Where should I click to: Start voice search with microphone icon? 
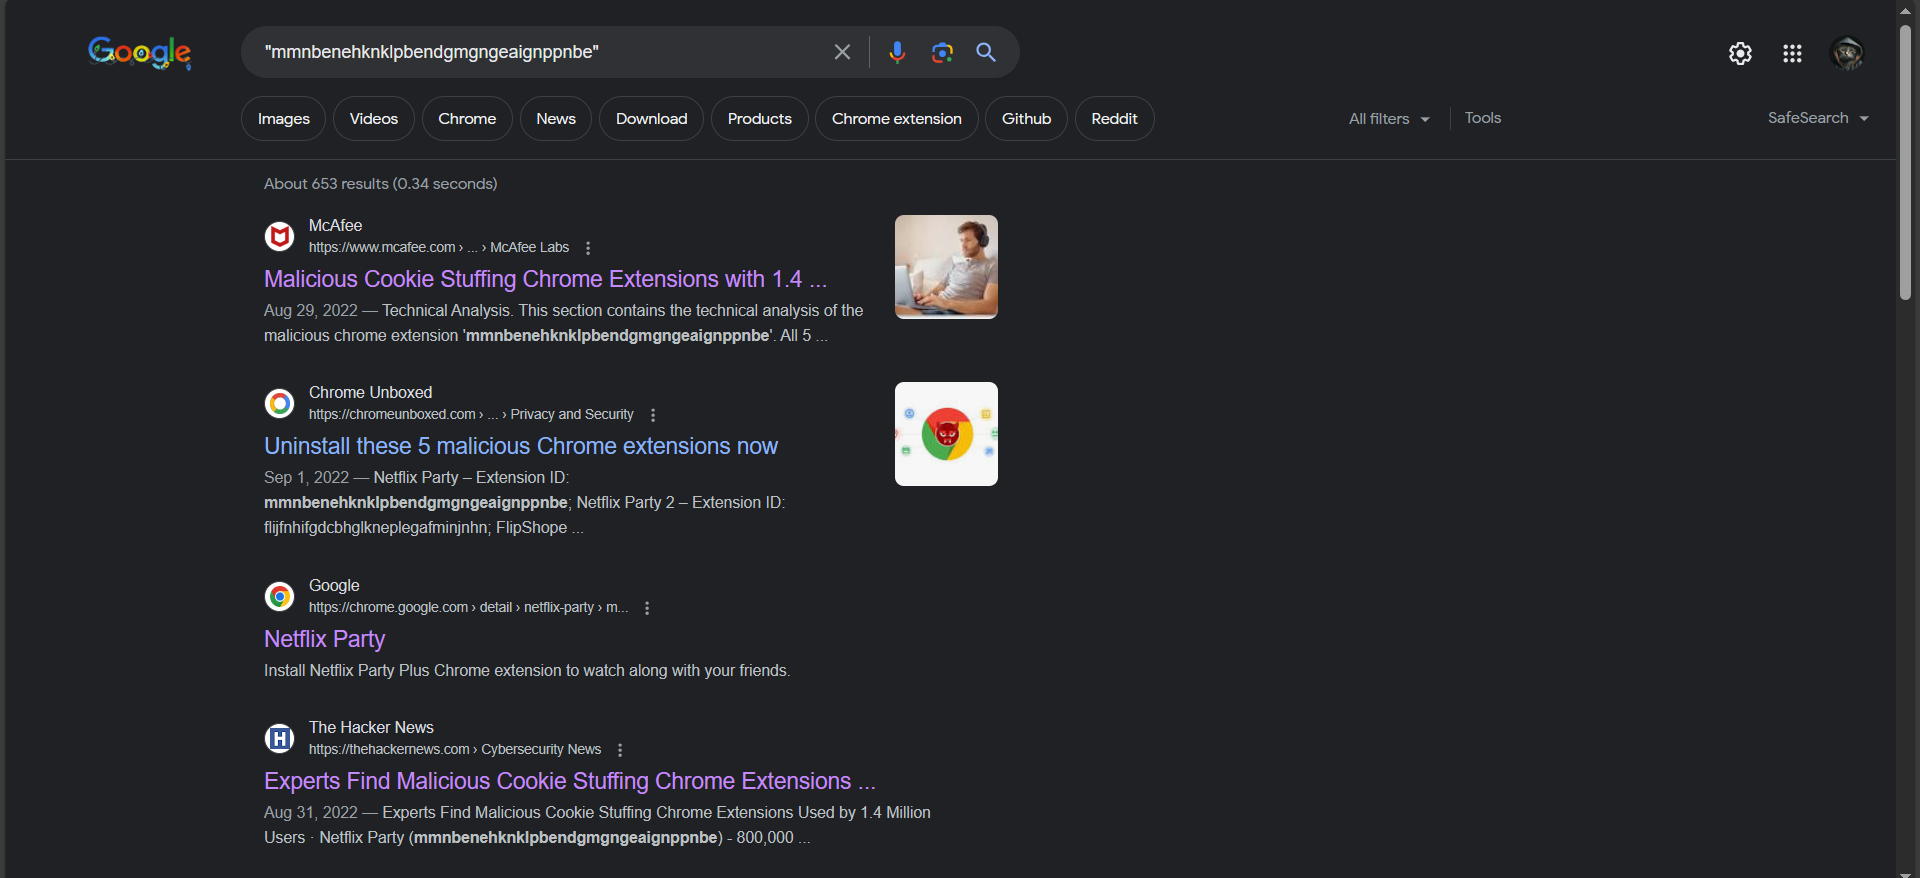click(x=897, y=52)
